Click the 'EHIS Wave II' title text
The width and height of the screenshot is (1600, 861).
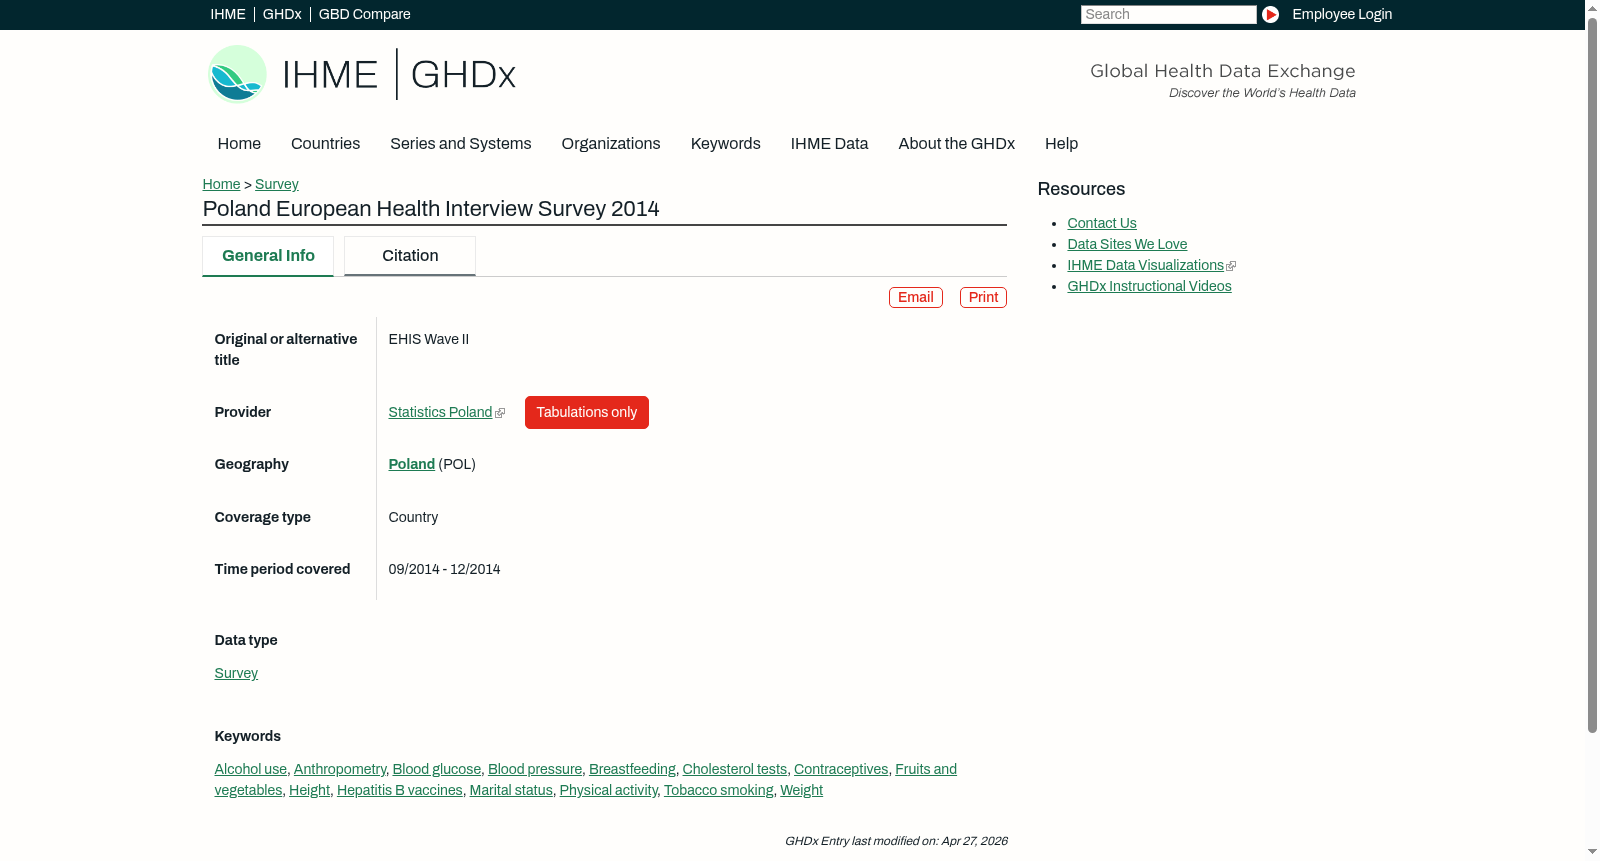[428, 340]
